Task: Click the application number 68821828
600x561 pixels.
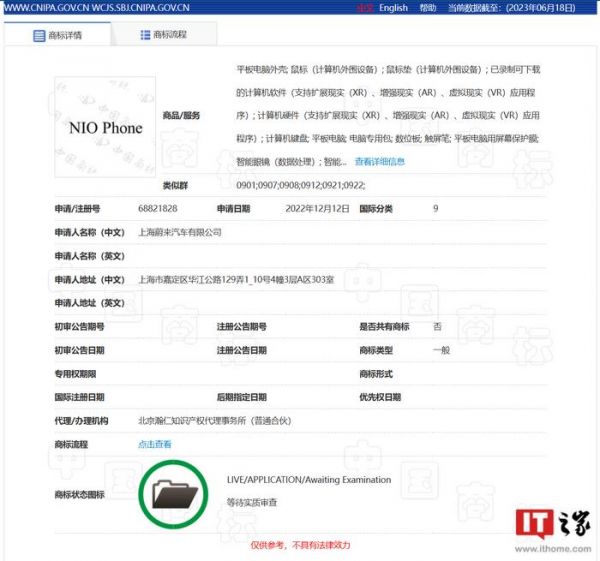Action: [157, 208]
